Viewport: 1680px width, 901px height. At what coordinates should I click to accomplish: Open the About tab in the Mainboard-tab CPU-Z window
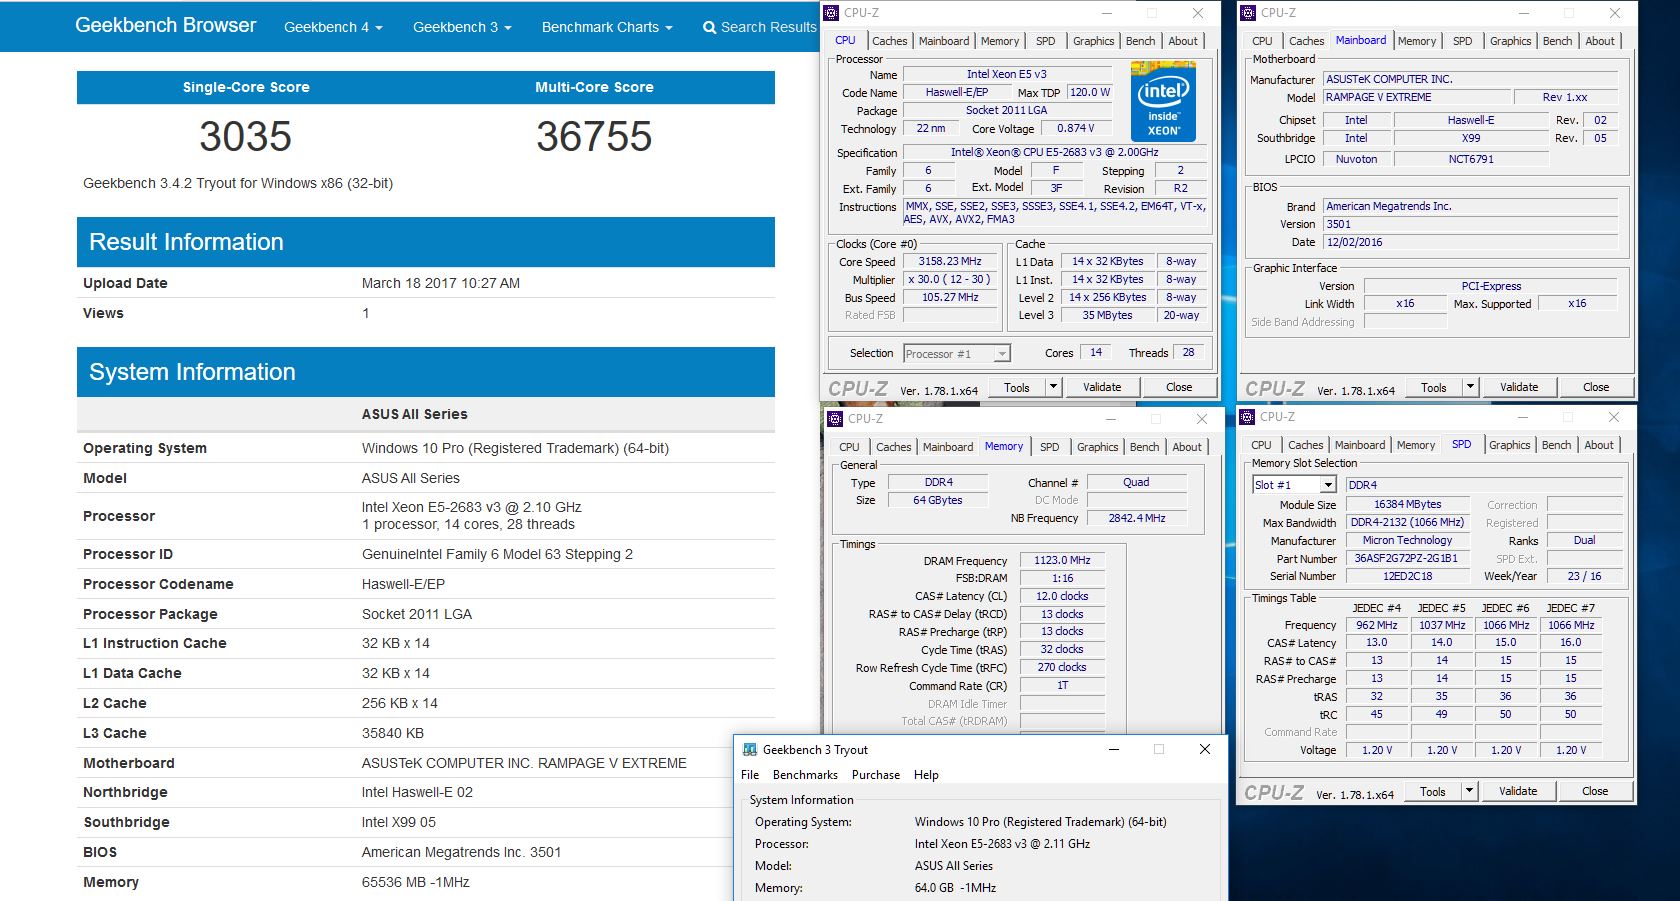(1600, 41)
